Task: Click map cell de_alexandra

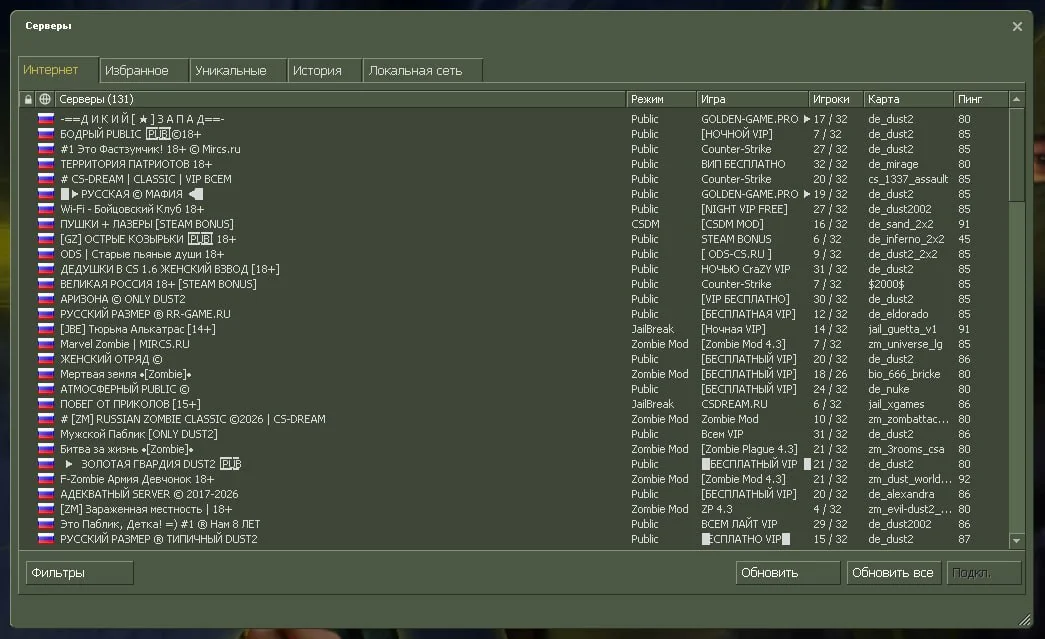Action: (901, 494)
